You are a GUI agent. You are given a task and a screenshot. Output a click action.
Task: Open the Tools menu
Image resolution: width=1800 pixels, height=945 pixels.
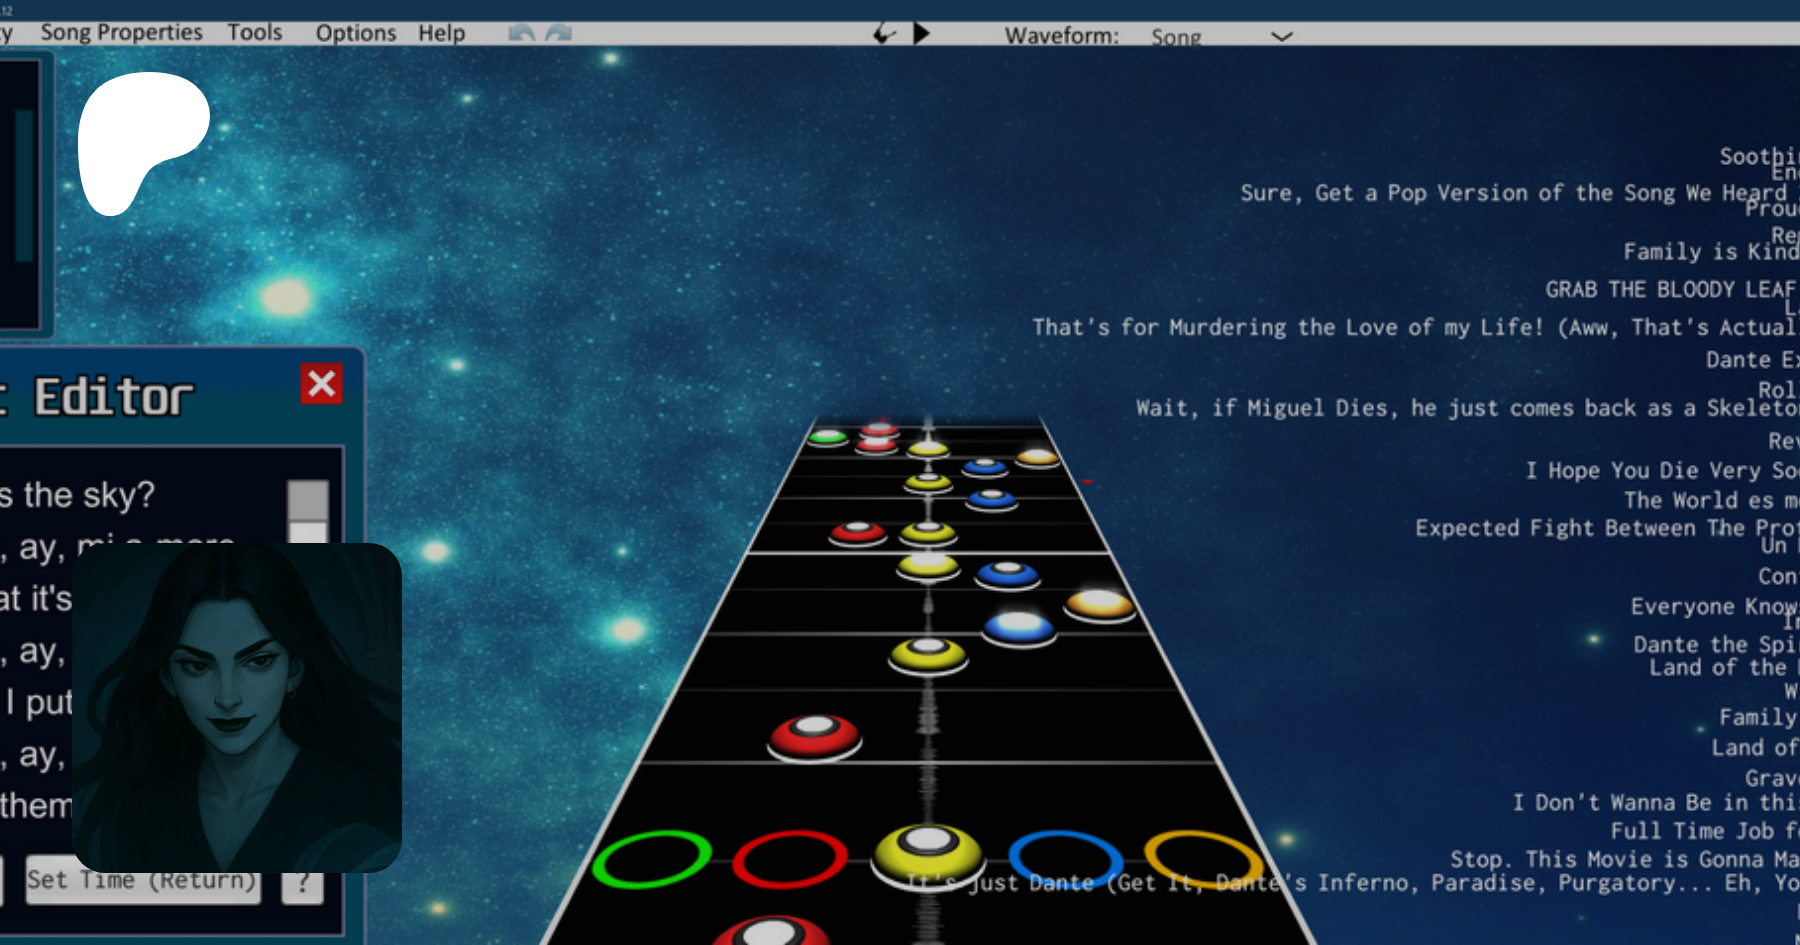point(255,33)
